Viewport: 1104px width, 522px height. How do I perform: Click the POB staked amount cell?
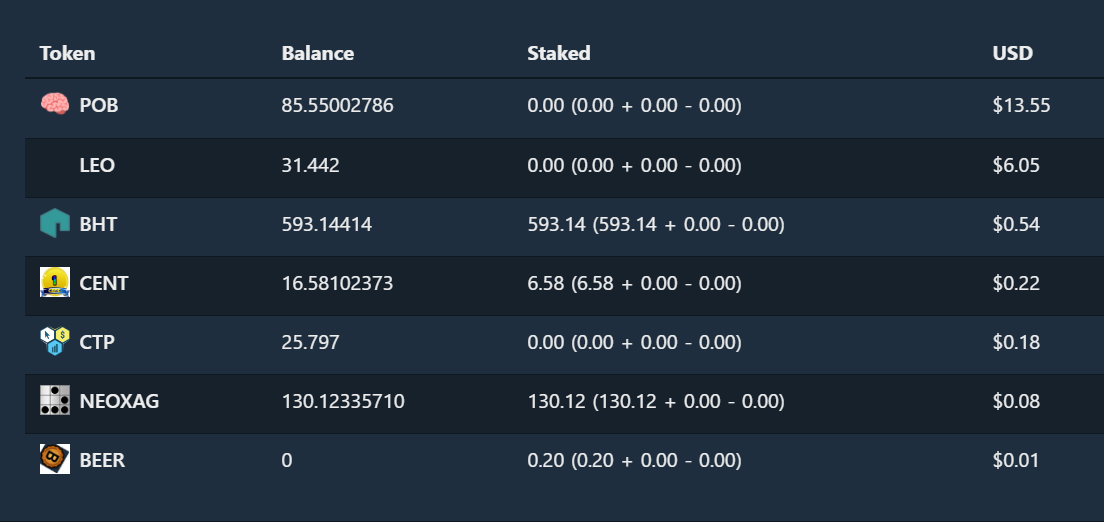(x=634, y=106)
